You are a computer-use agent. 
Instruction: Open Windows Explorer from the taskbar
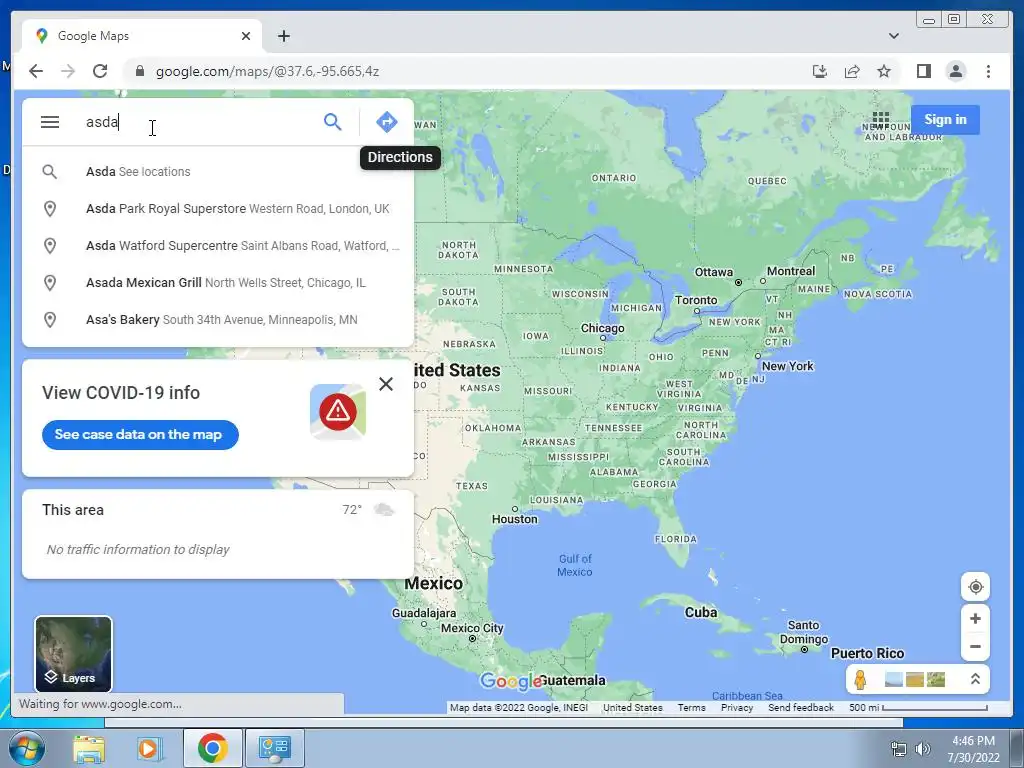88,748
